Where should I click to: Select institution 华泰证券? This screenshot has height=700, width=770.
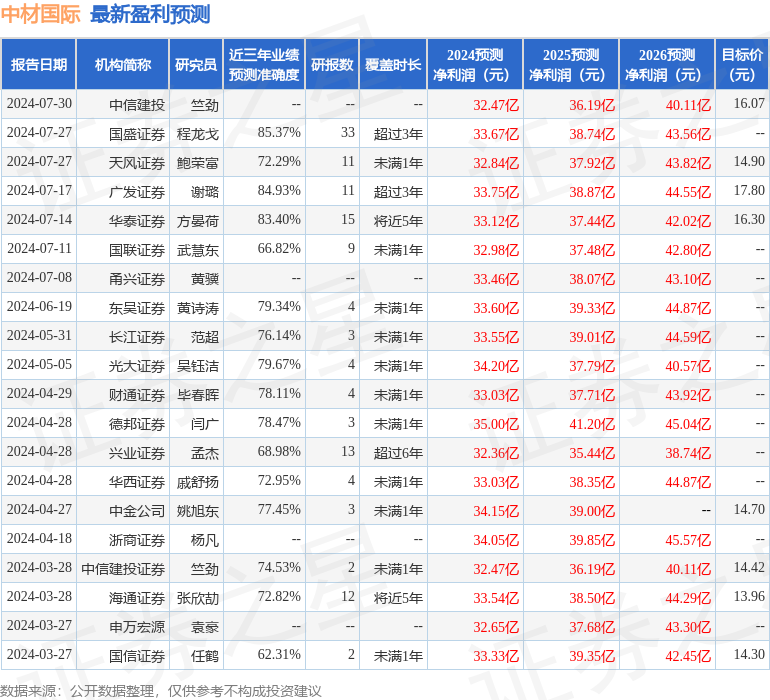pos(137,221)
